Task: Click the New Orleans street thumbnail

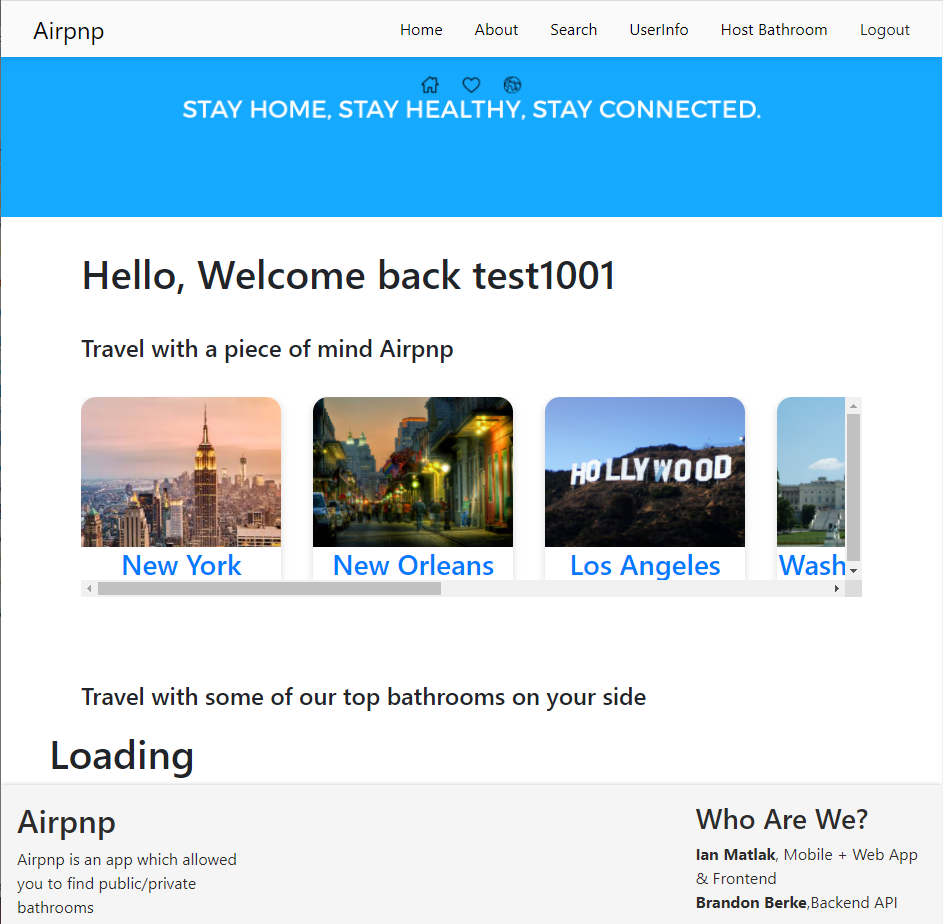Action: tap(413, 472)
